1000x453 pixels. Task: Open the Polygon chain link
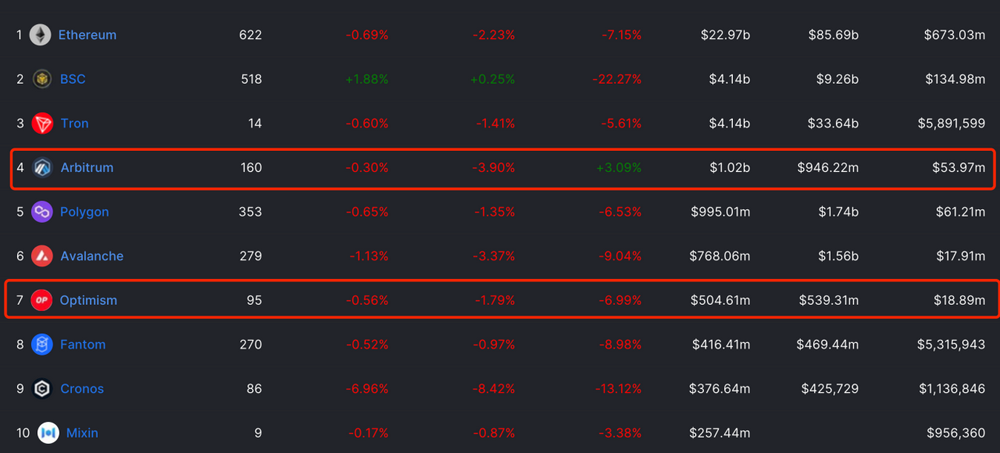84,212
